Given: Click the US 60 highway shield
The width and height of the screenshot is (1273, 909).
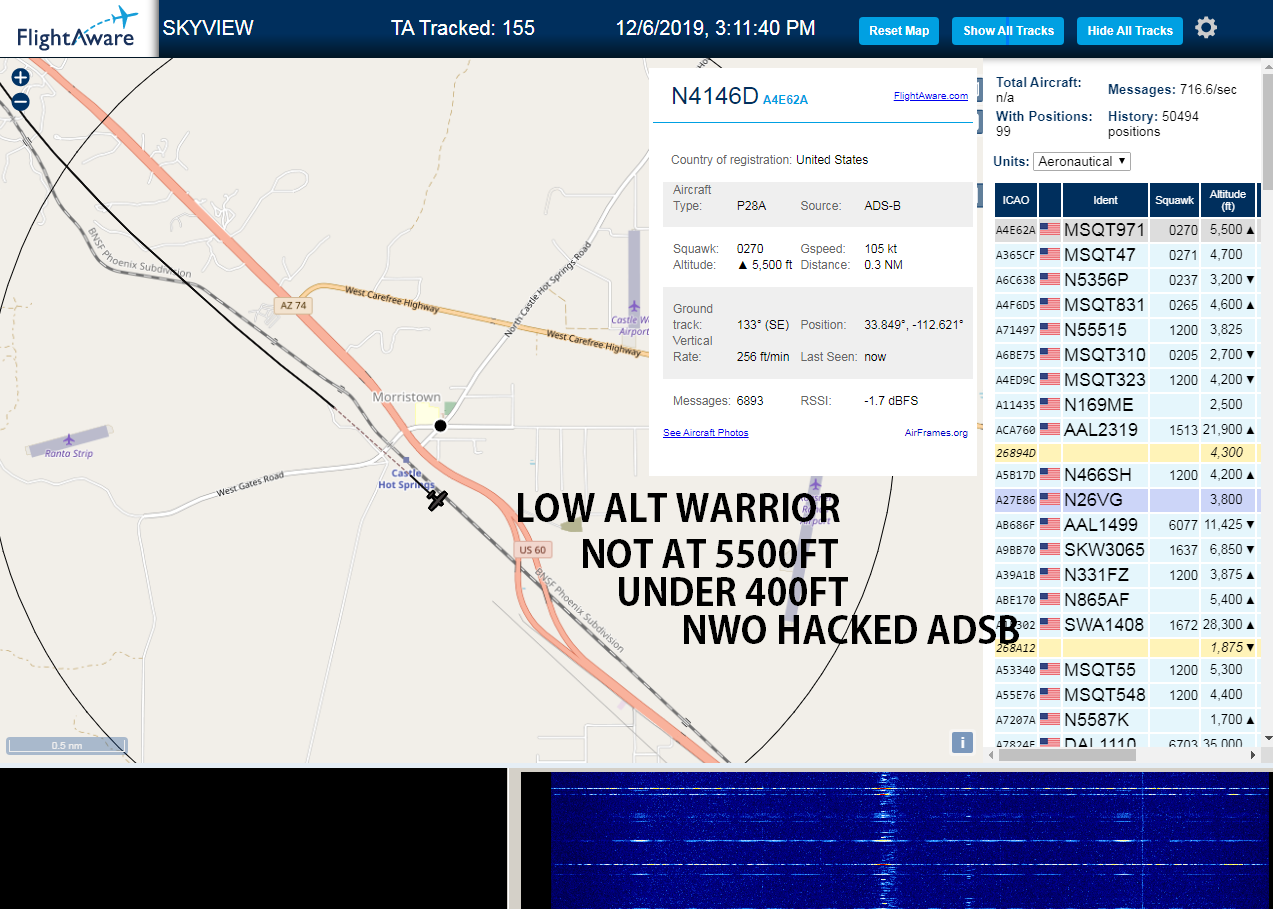Looking at the screenshot, I should (x=533, y=550).
